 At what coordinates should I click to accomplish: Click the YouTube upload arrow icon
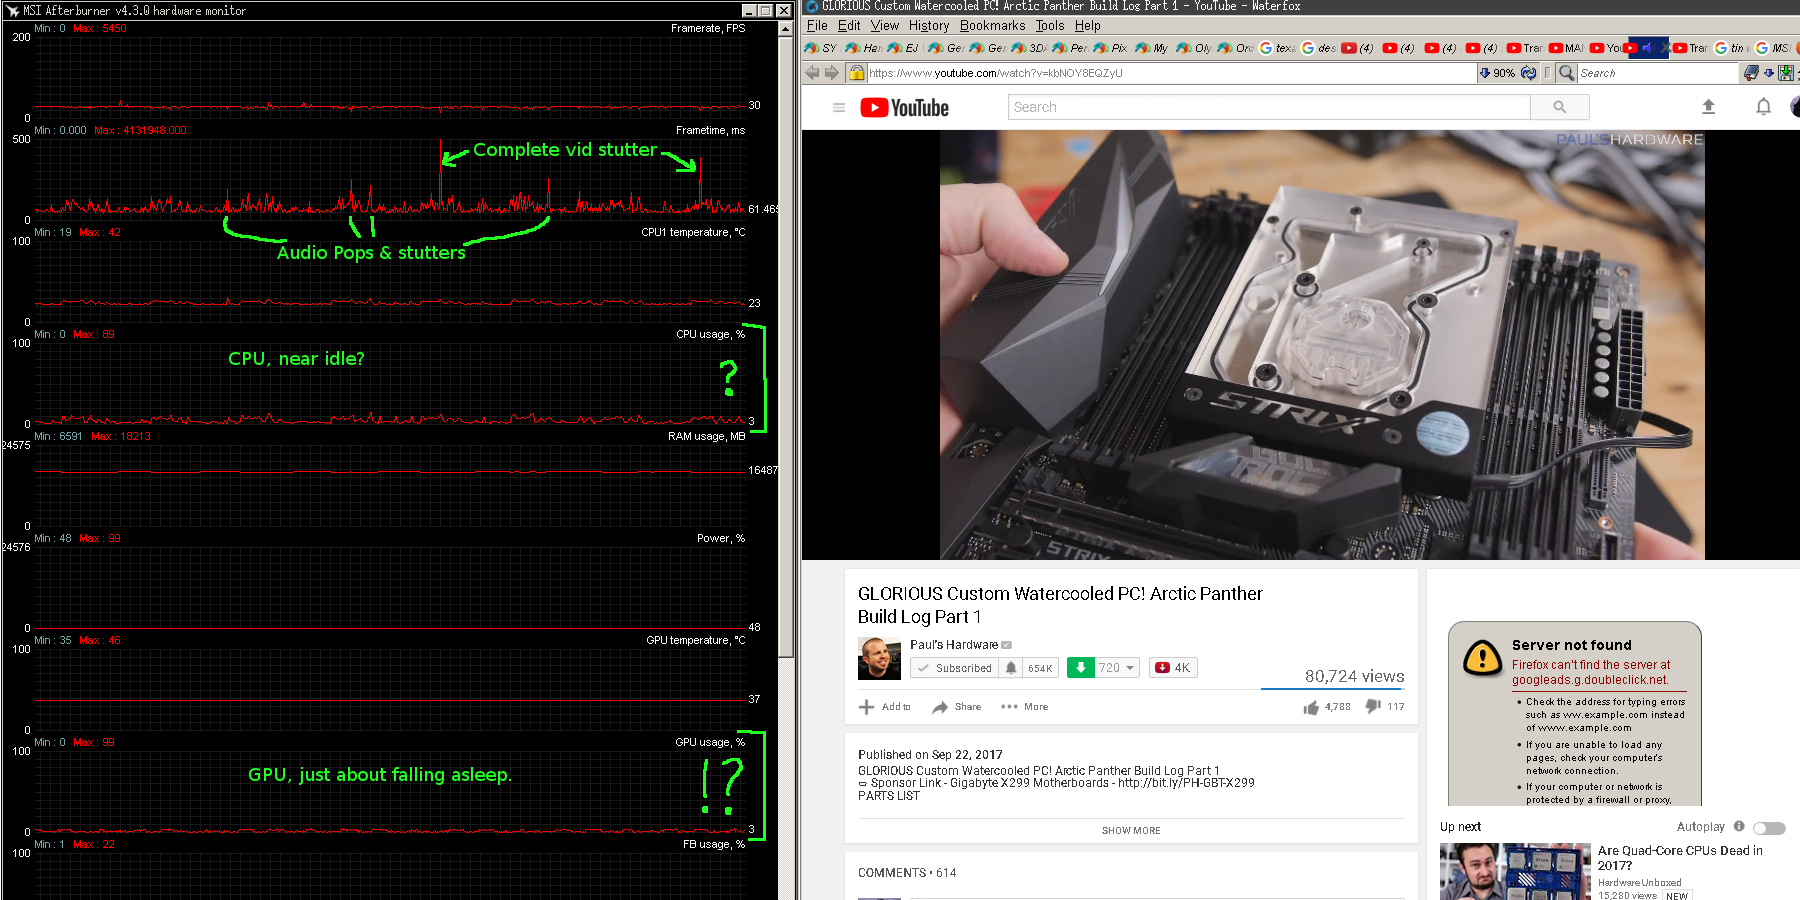point(1708,107)
